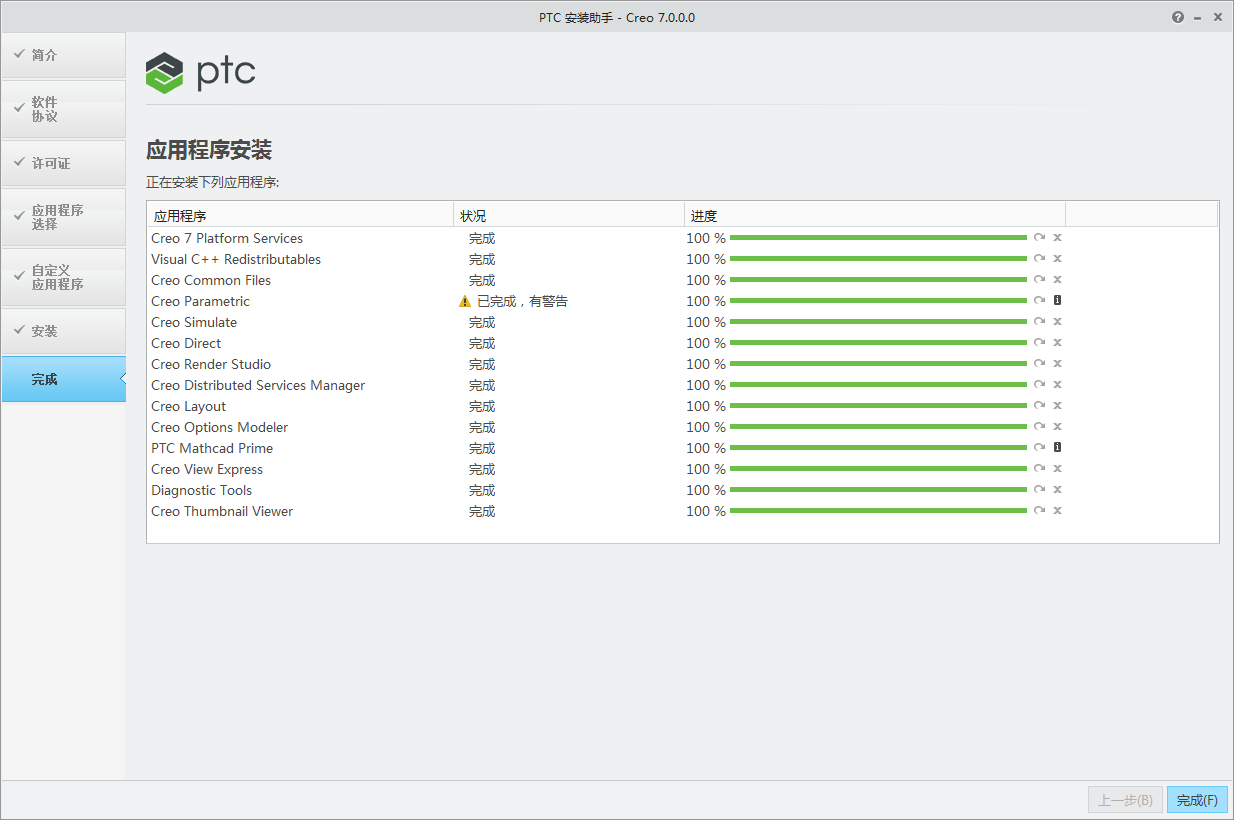Viewport: 1234px width, 820px height.
Task: Click the 状况 column header
Action: (569, 215)
